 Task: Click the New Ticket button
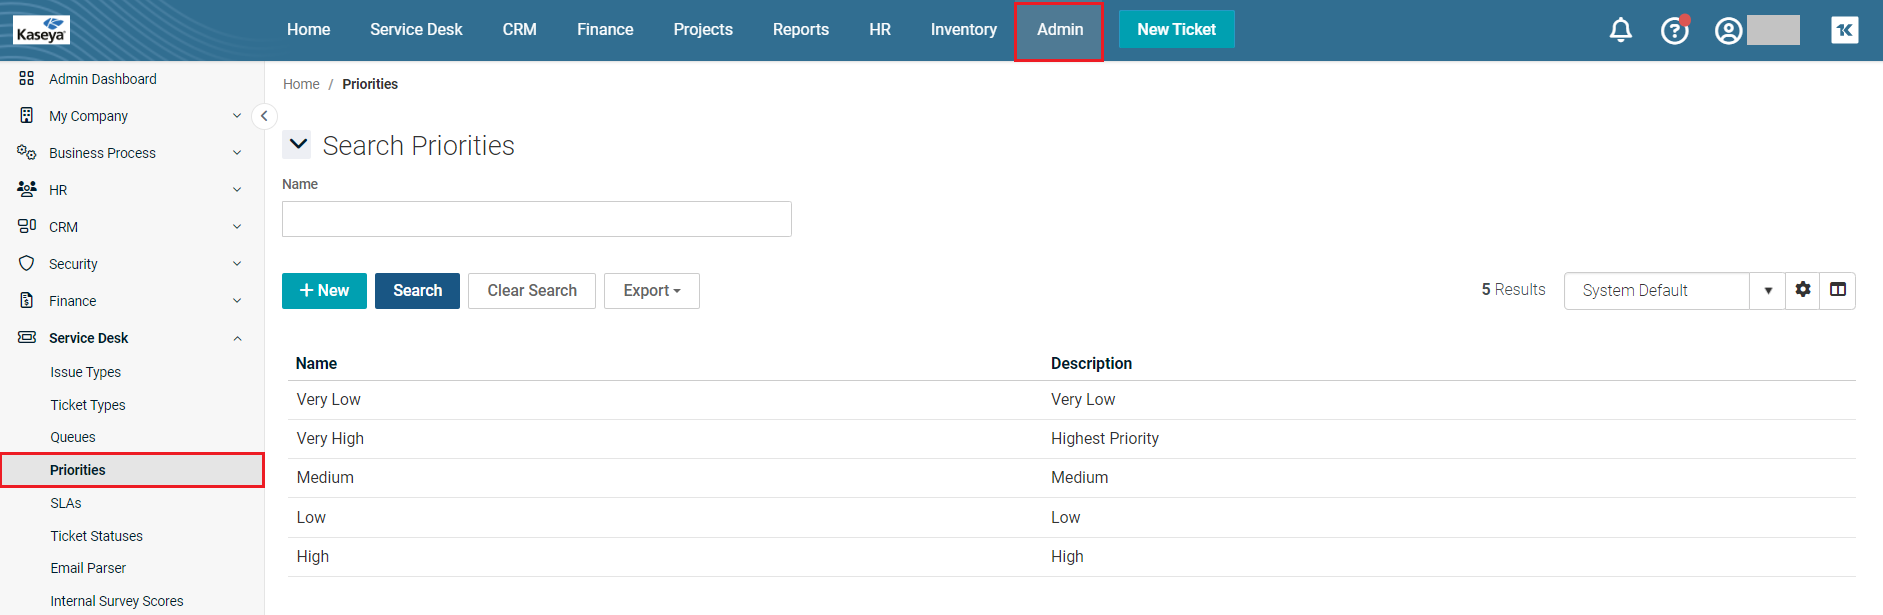coord(1176,30)
